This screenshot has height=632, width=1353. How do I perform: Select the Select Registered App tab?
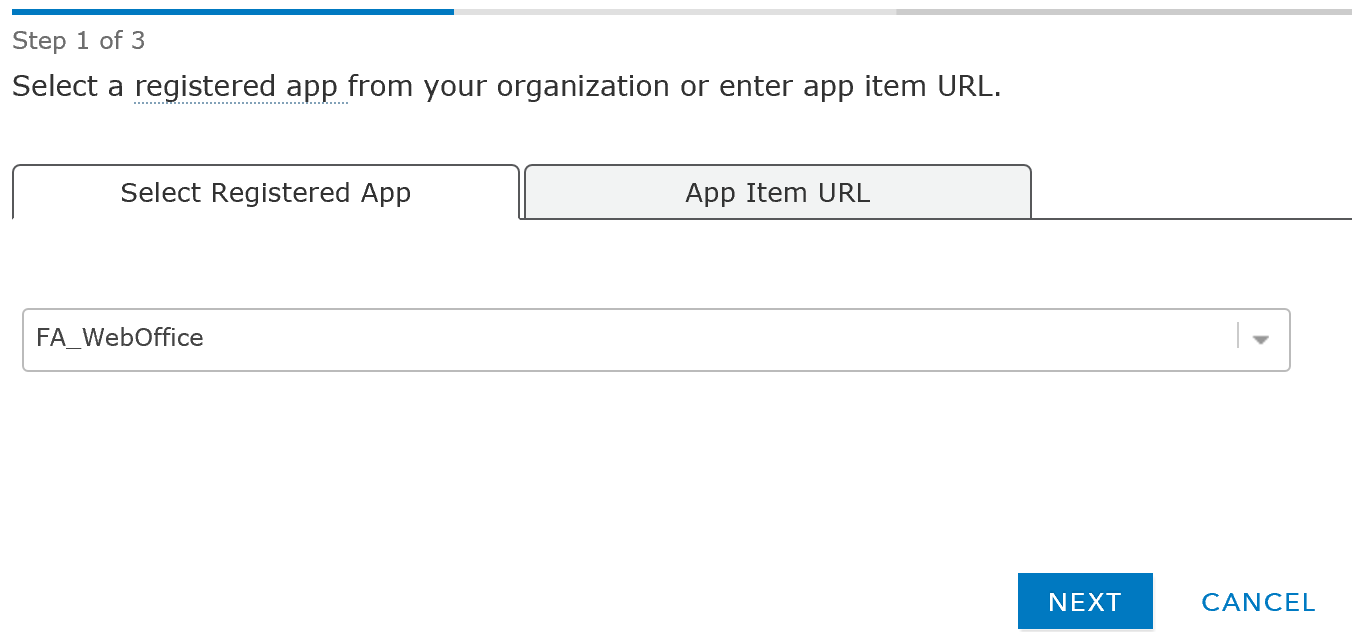(265, 192)
